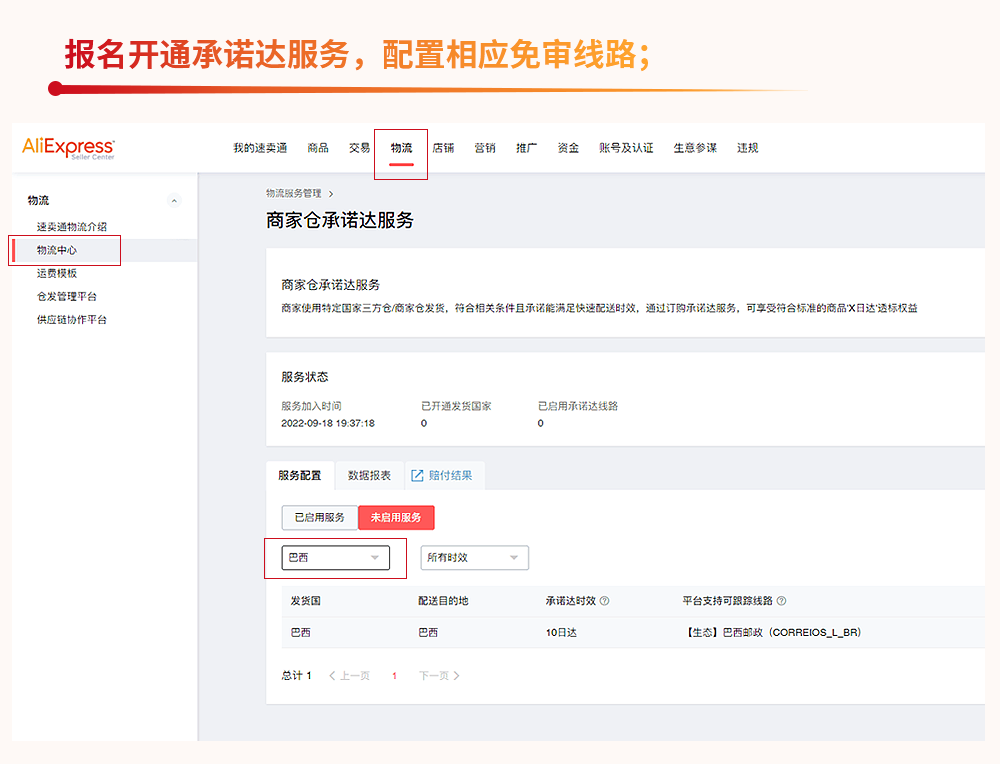The height and width of the screenshot is (764, 1000).
Task: Open the 账号及认证 top menu
Action: click(626, 148)
